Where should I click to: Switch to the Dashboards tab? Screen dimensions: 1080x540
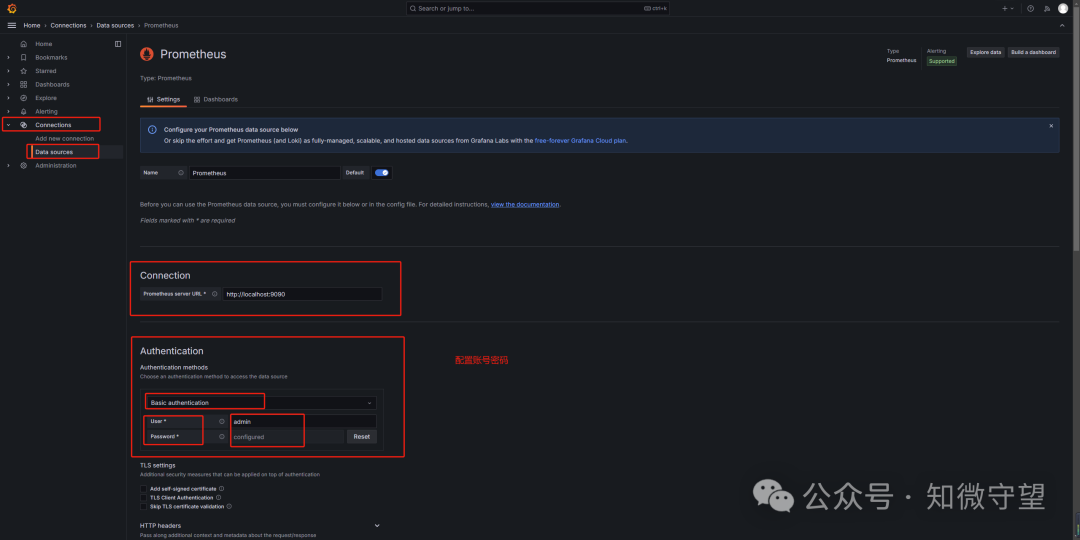point(216,99)
